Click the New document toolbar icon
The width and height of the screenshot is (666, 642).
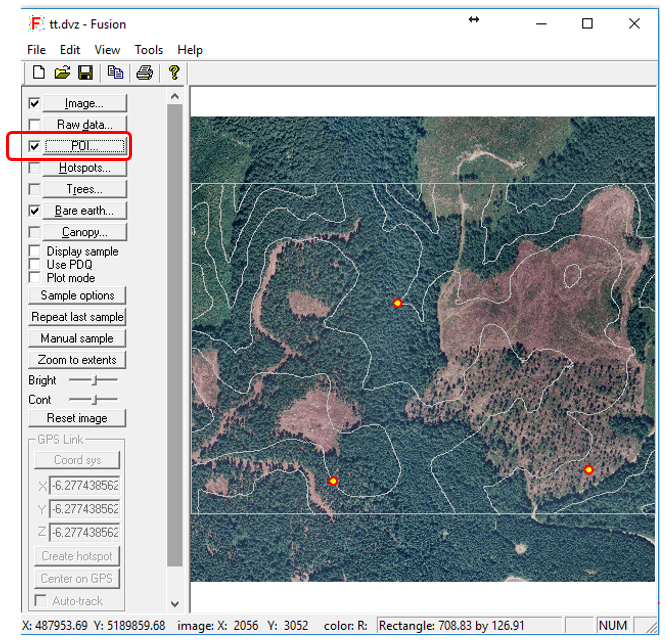click(x=39, y=72)
